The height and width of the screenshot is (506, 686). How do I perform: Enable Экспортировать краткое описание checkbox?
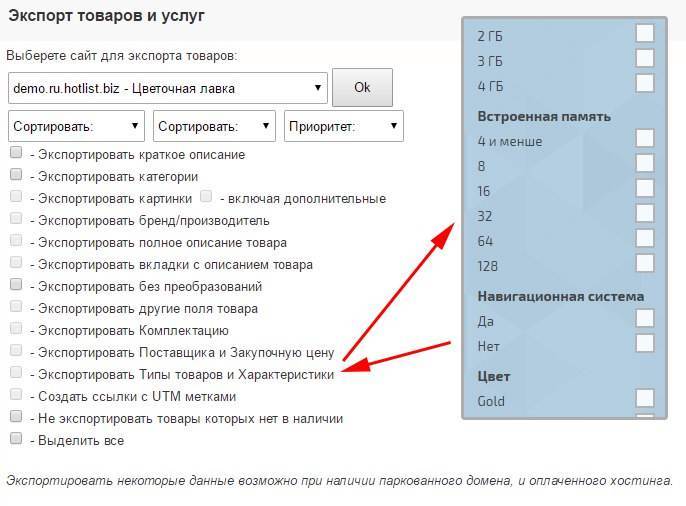(16, 154)
